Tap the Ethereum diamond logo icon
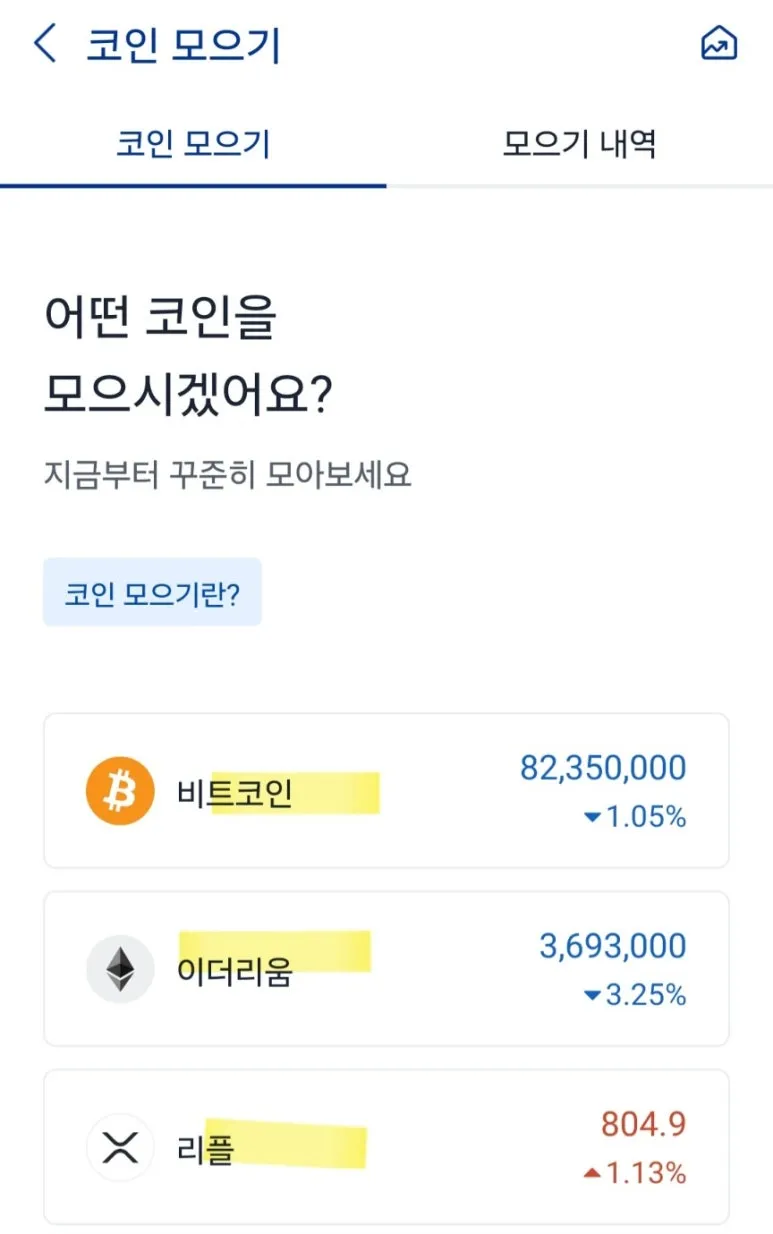773x1234 pixels. 120,969
